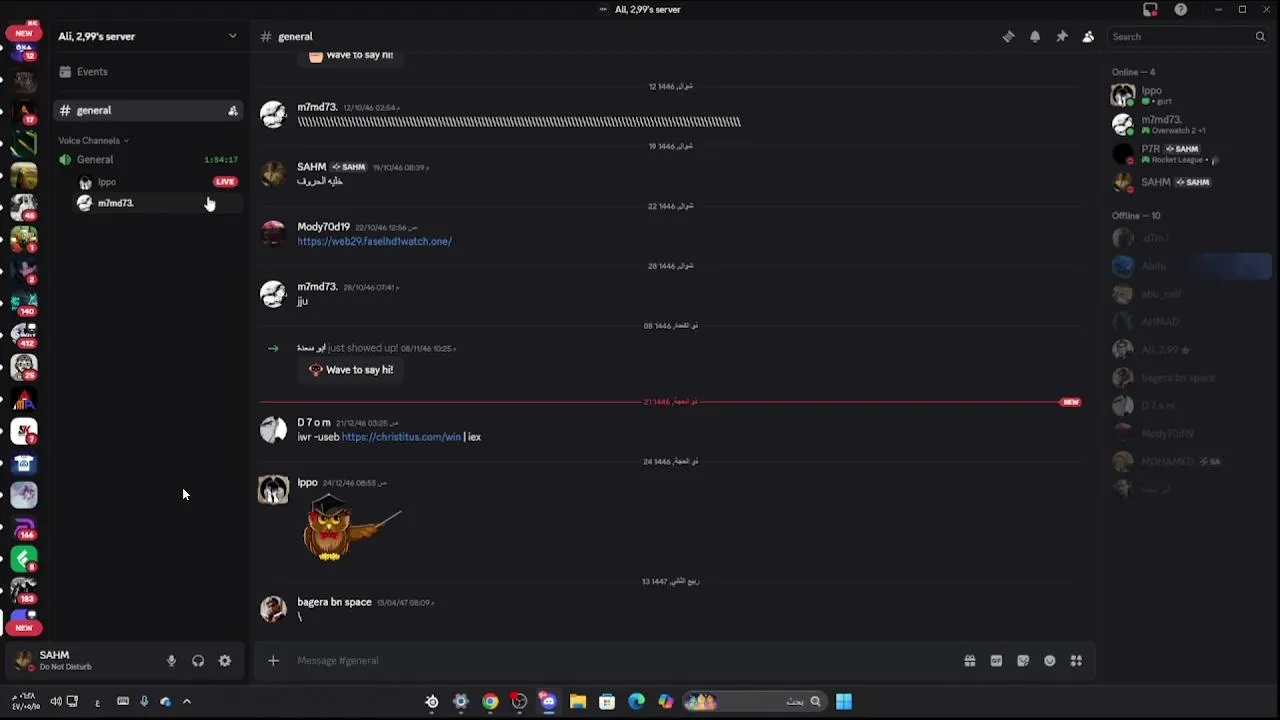Open server icon with 166 badge
This screenshot has height=720, width=1280.
click(x=24, y=528)
